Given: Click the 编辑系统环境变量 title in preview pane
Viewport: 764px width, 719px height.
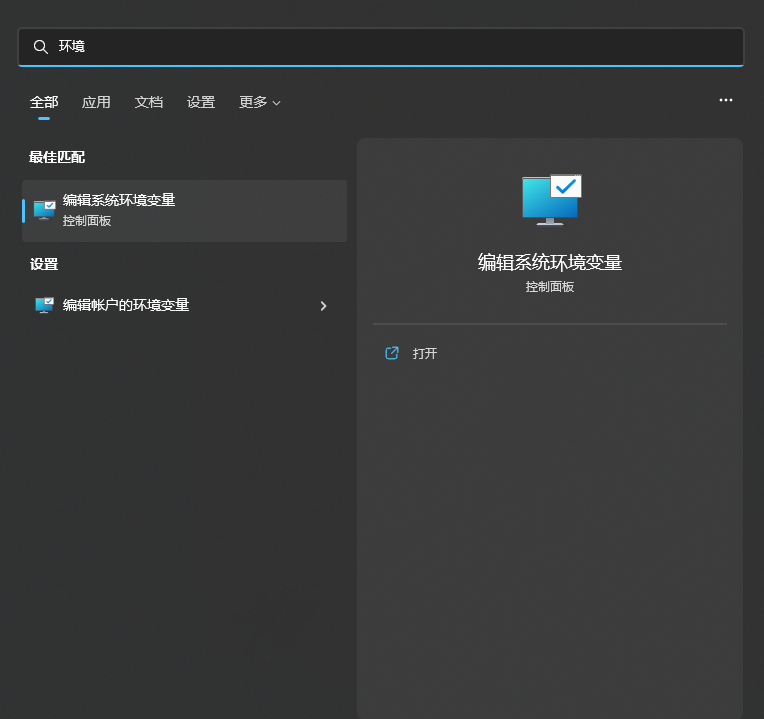Looking at the screenshot, I should coord(550,262).
